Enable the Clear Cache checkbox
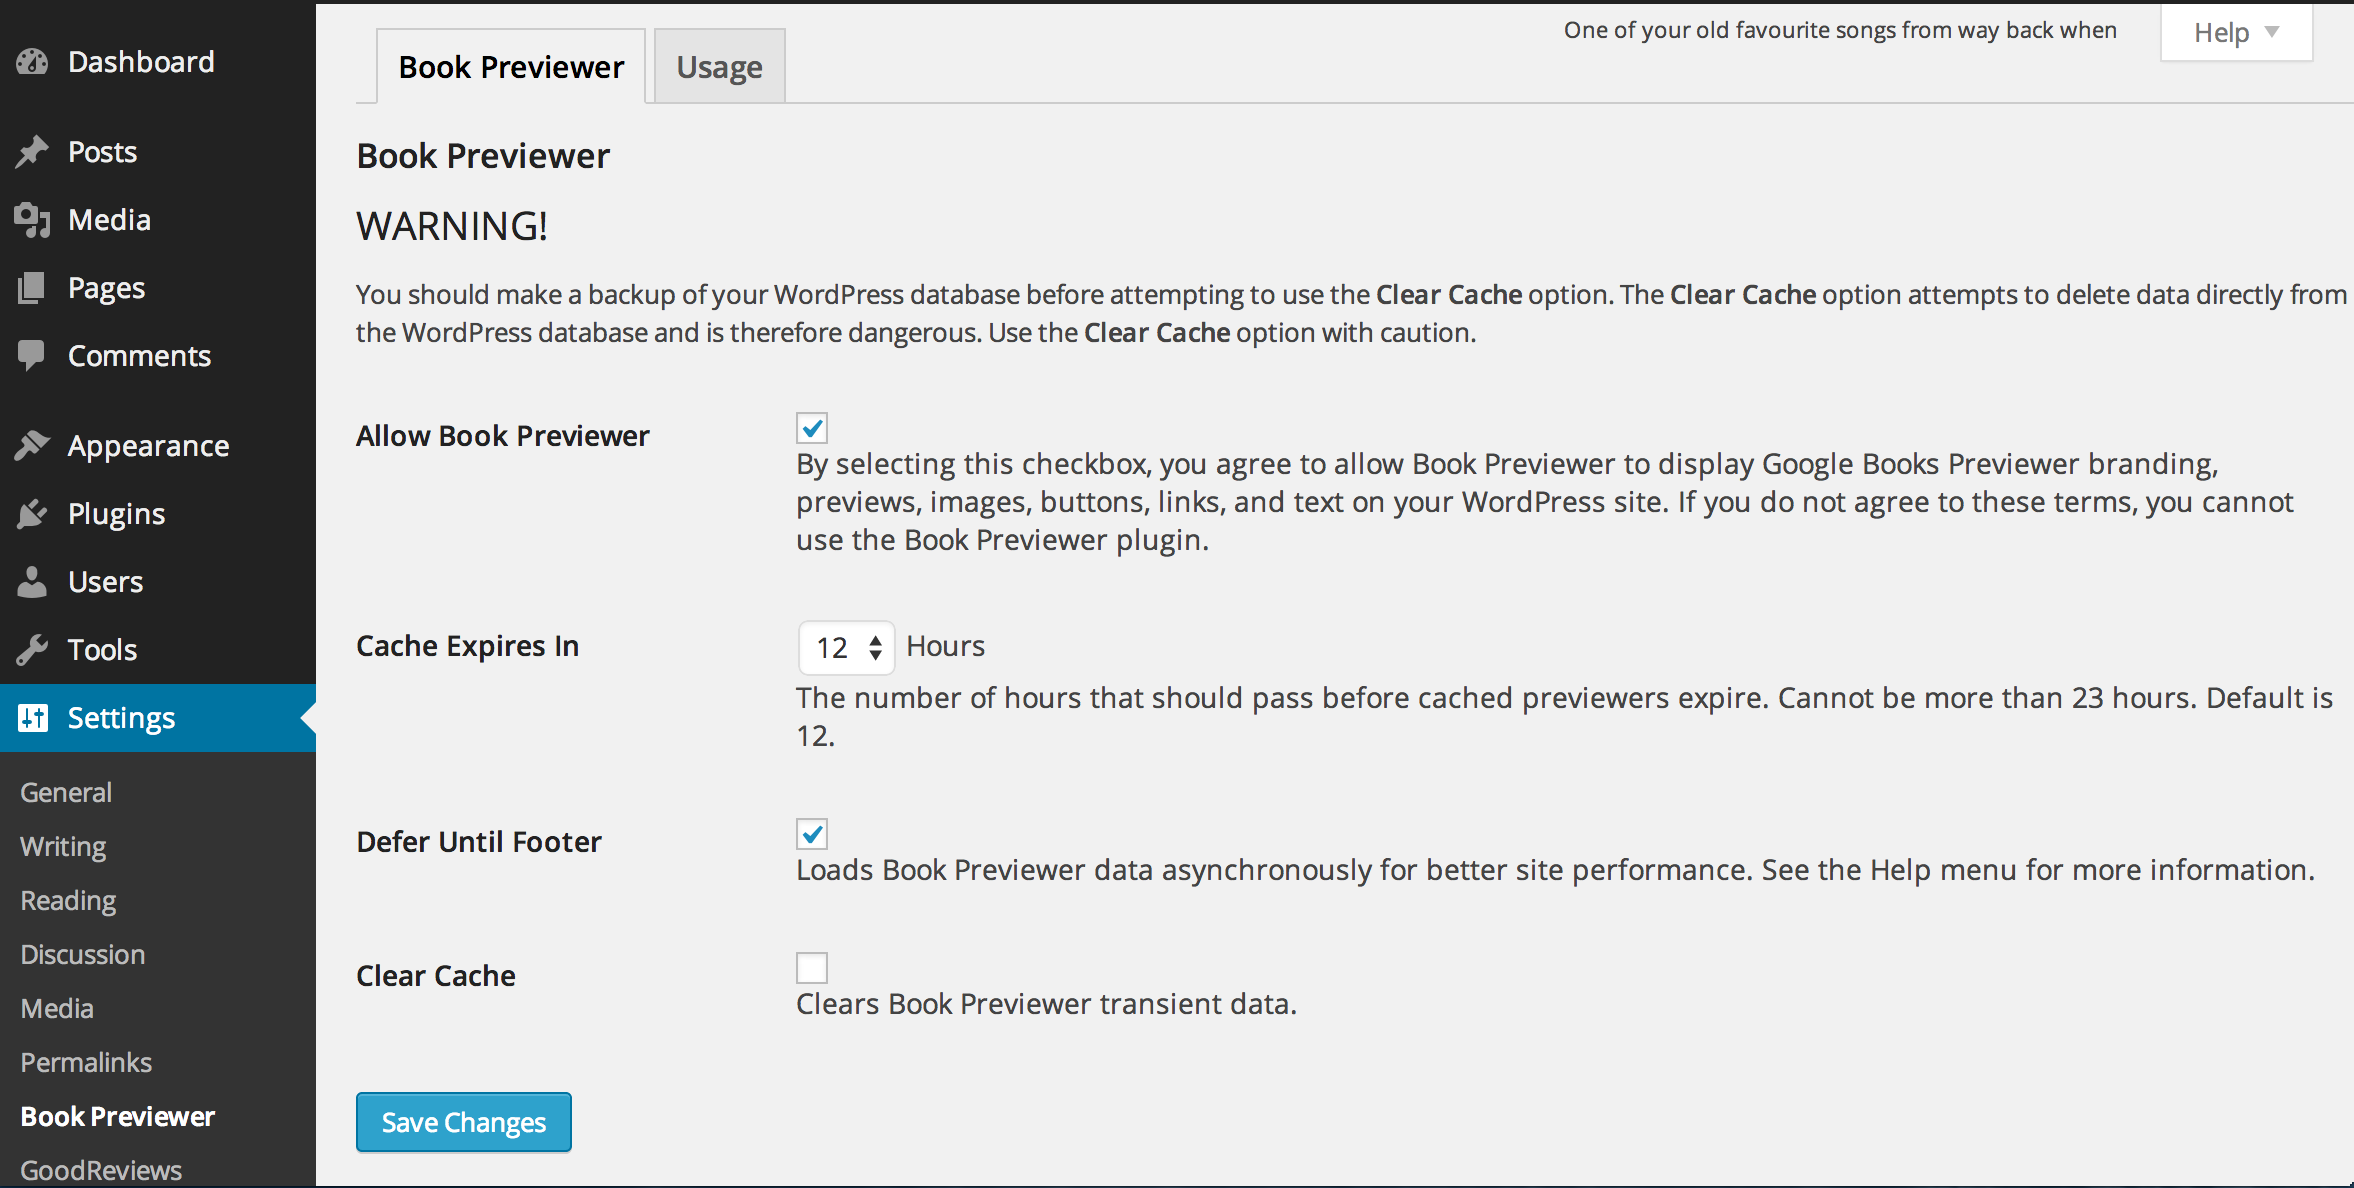 812,968
